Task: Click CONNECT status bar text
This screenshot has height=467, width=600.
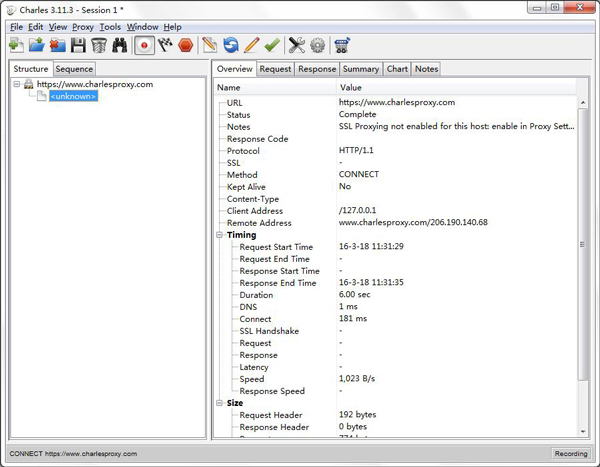Action: click(x=73, y=454)
